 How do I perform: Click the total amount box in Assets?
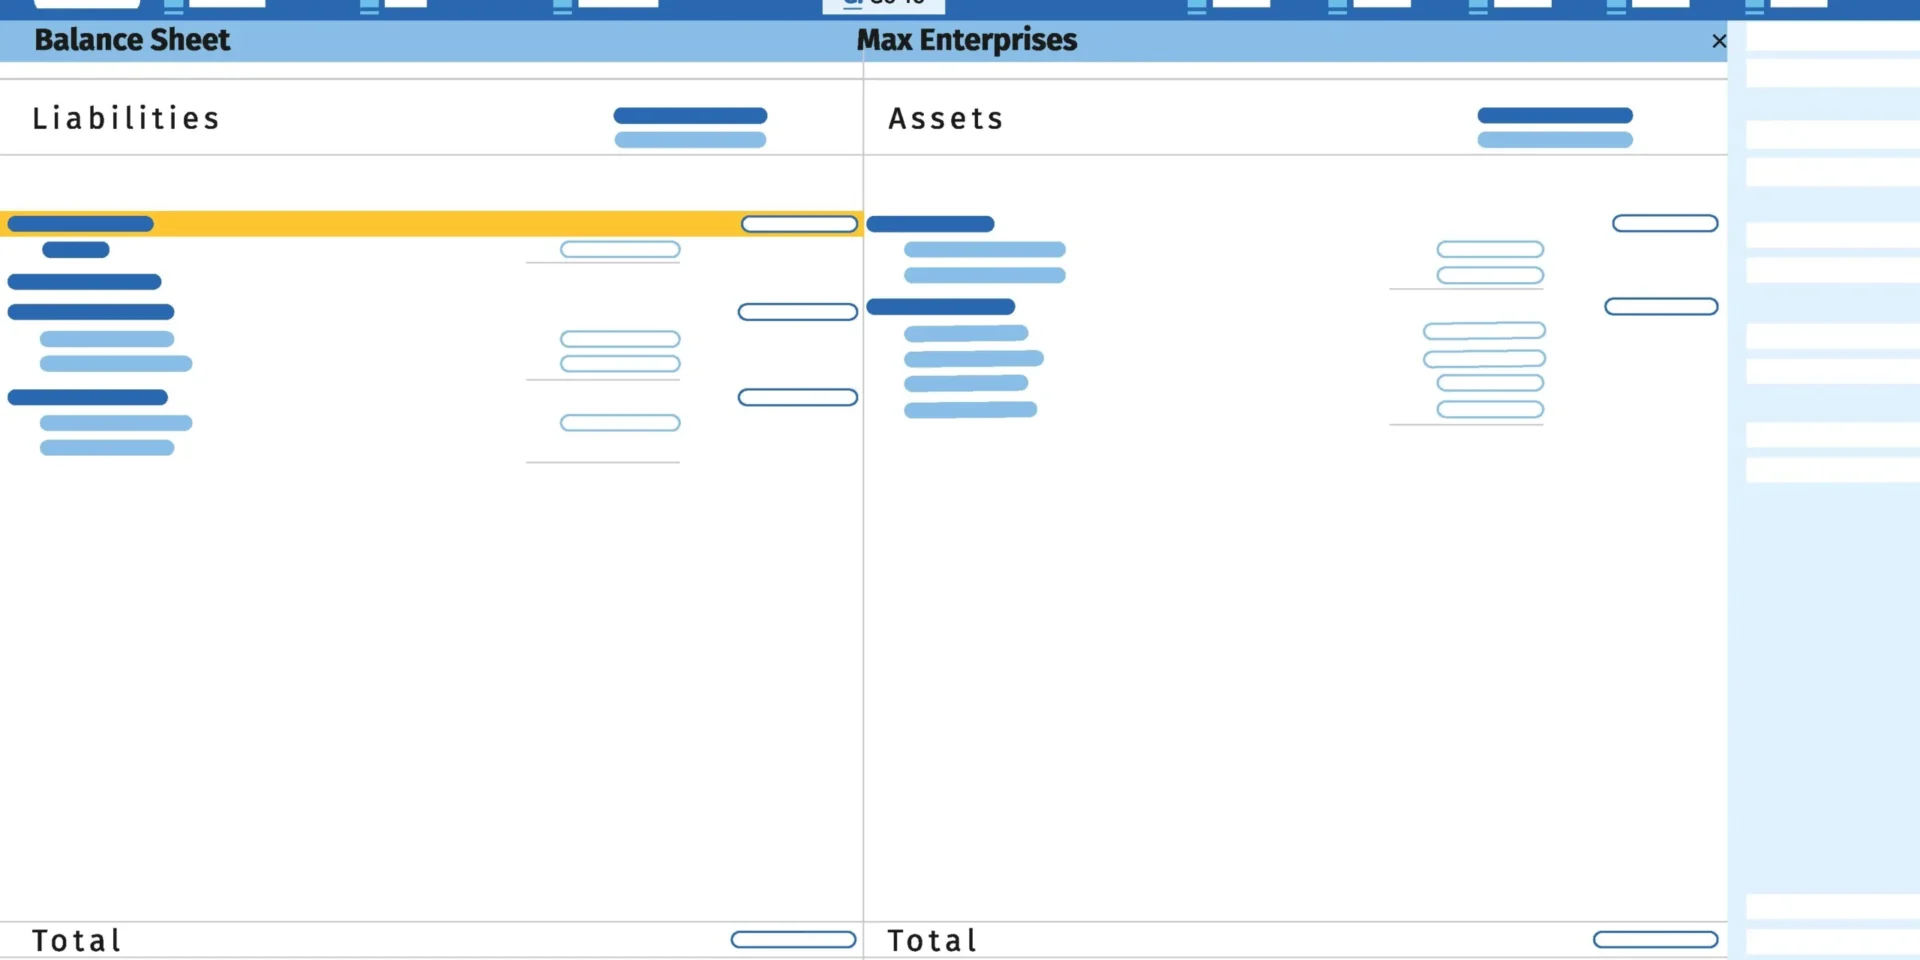(x=1655, y=940)
